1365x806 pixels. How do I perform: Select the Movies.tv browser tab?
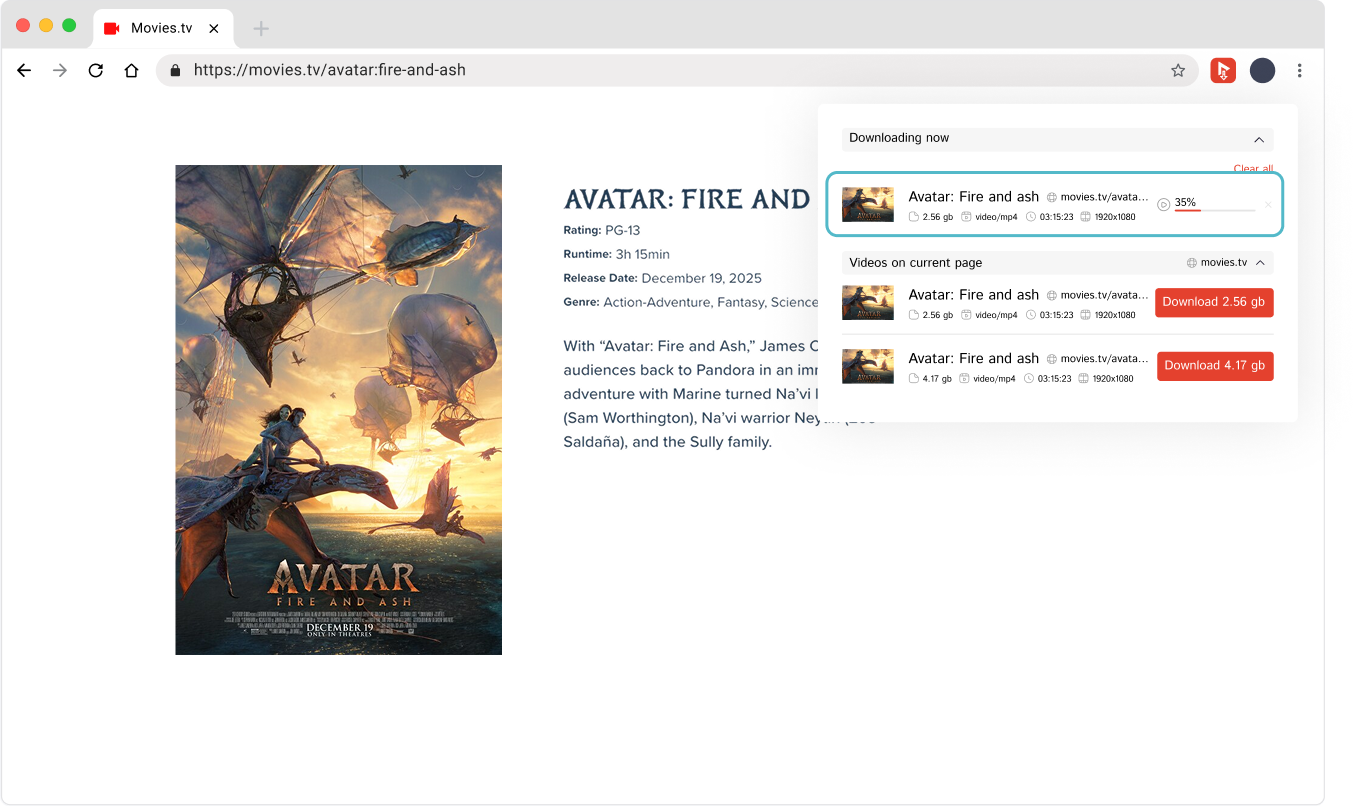161,28
